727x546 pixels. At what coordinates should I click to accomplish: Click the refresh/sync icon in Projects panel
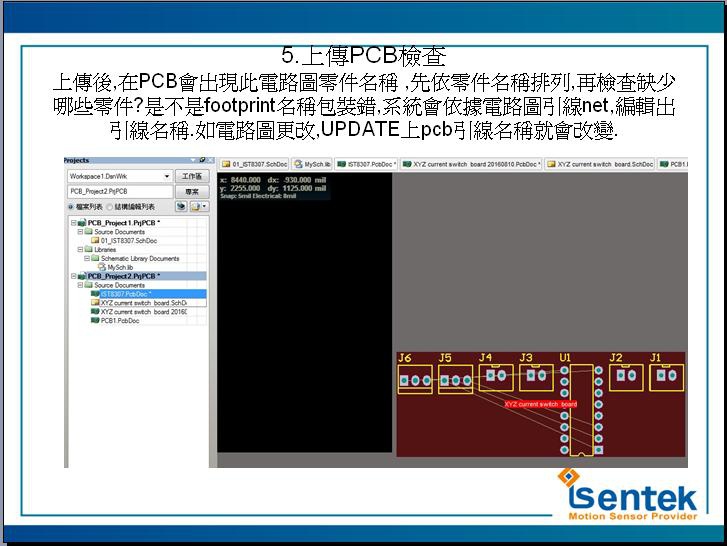181,206
